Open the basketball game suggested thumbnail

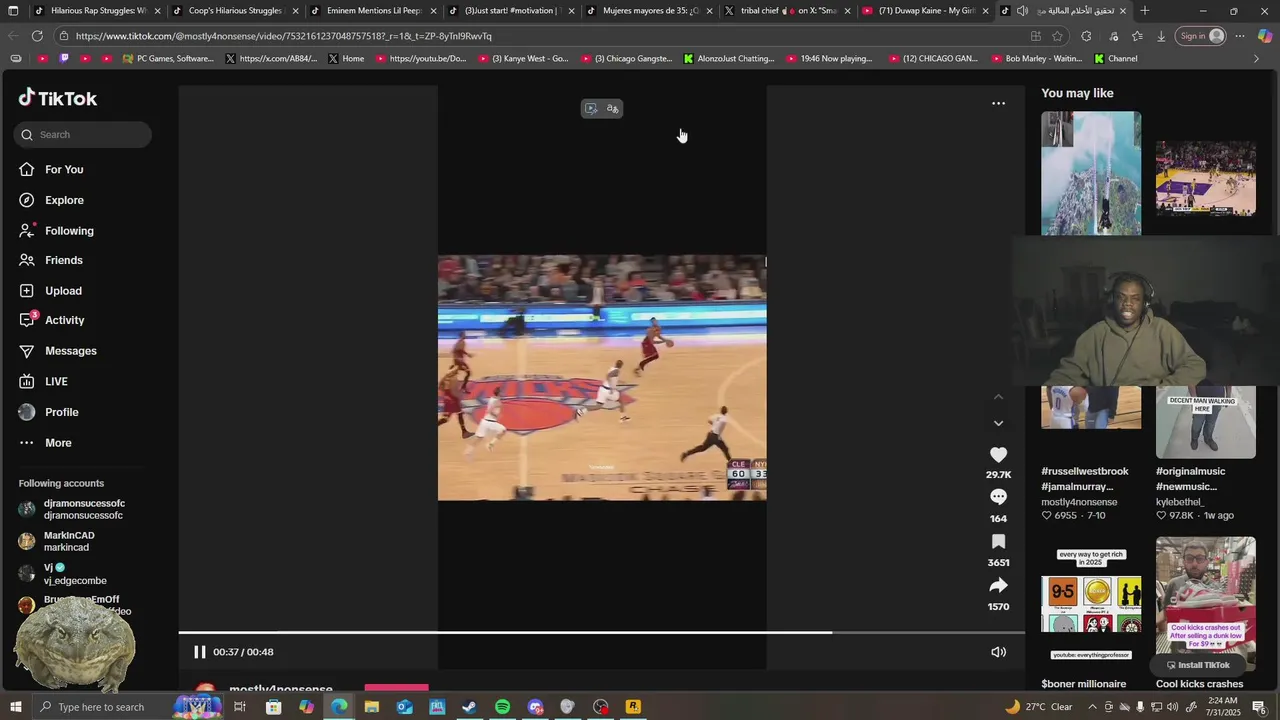(1205, 179)
